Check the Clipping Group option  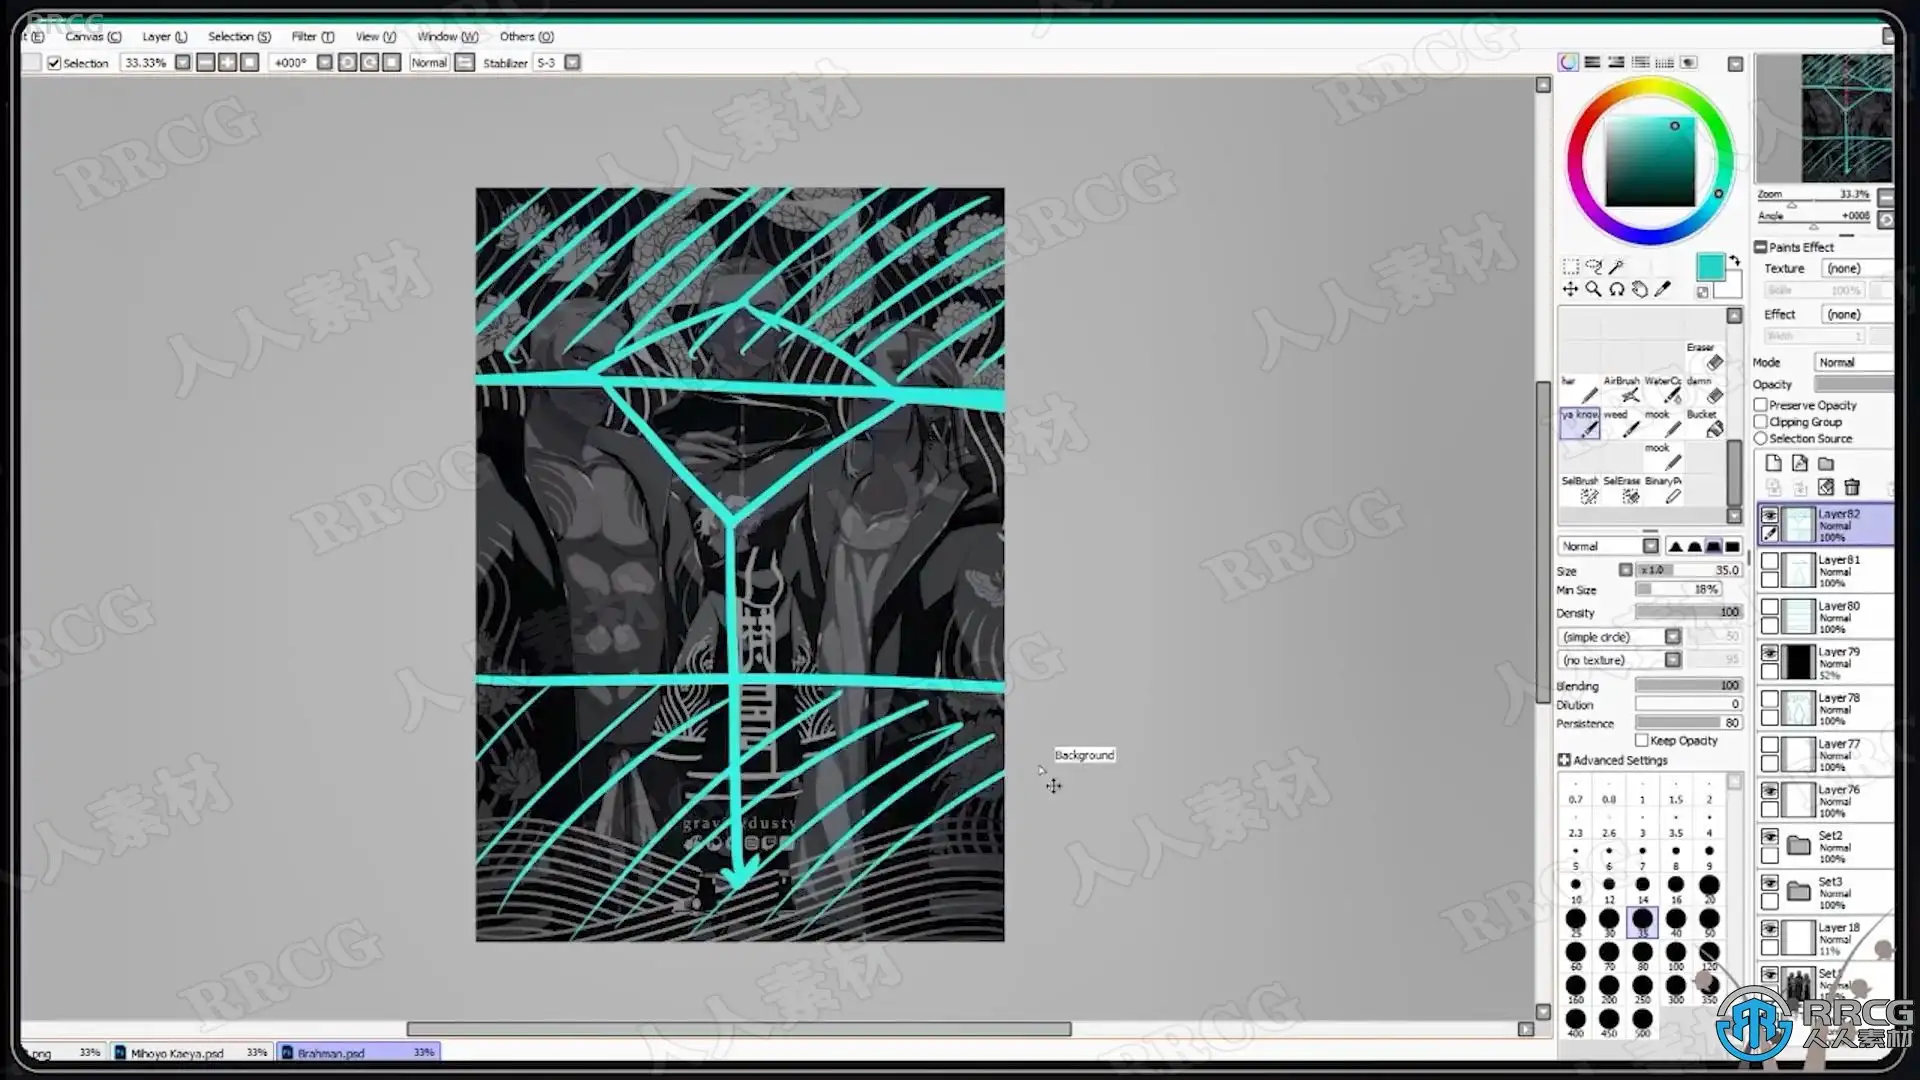tap(1761, 422)
